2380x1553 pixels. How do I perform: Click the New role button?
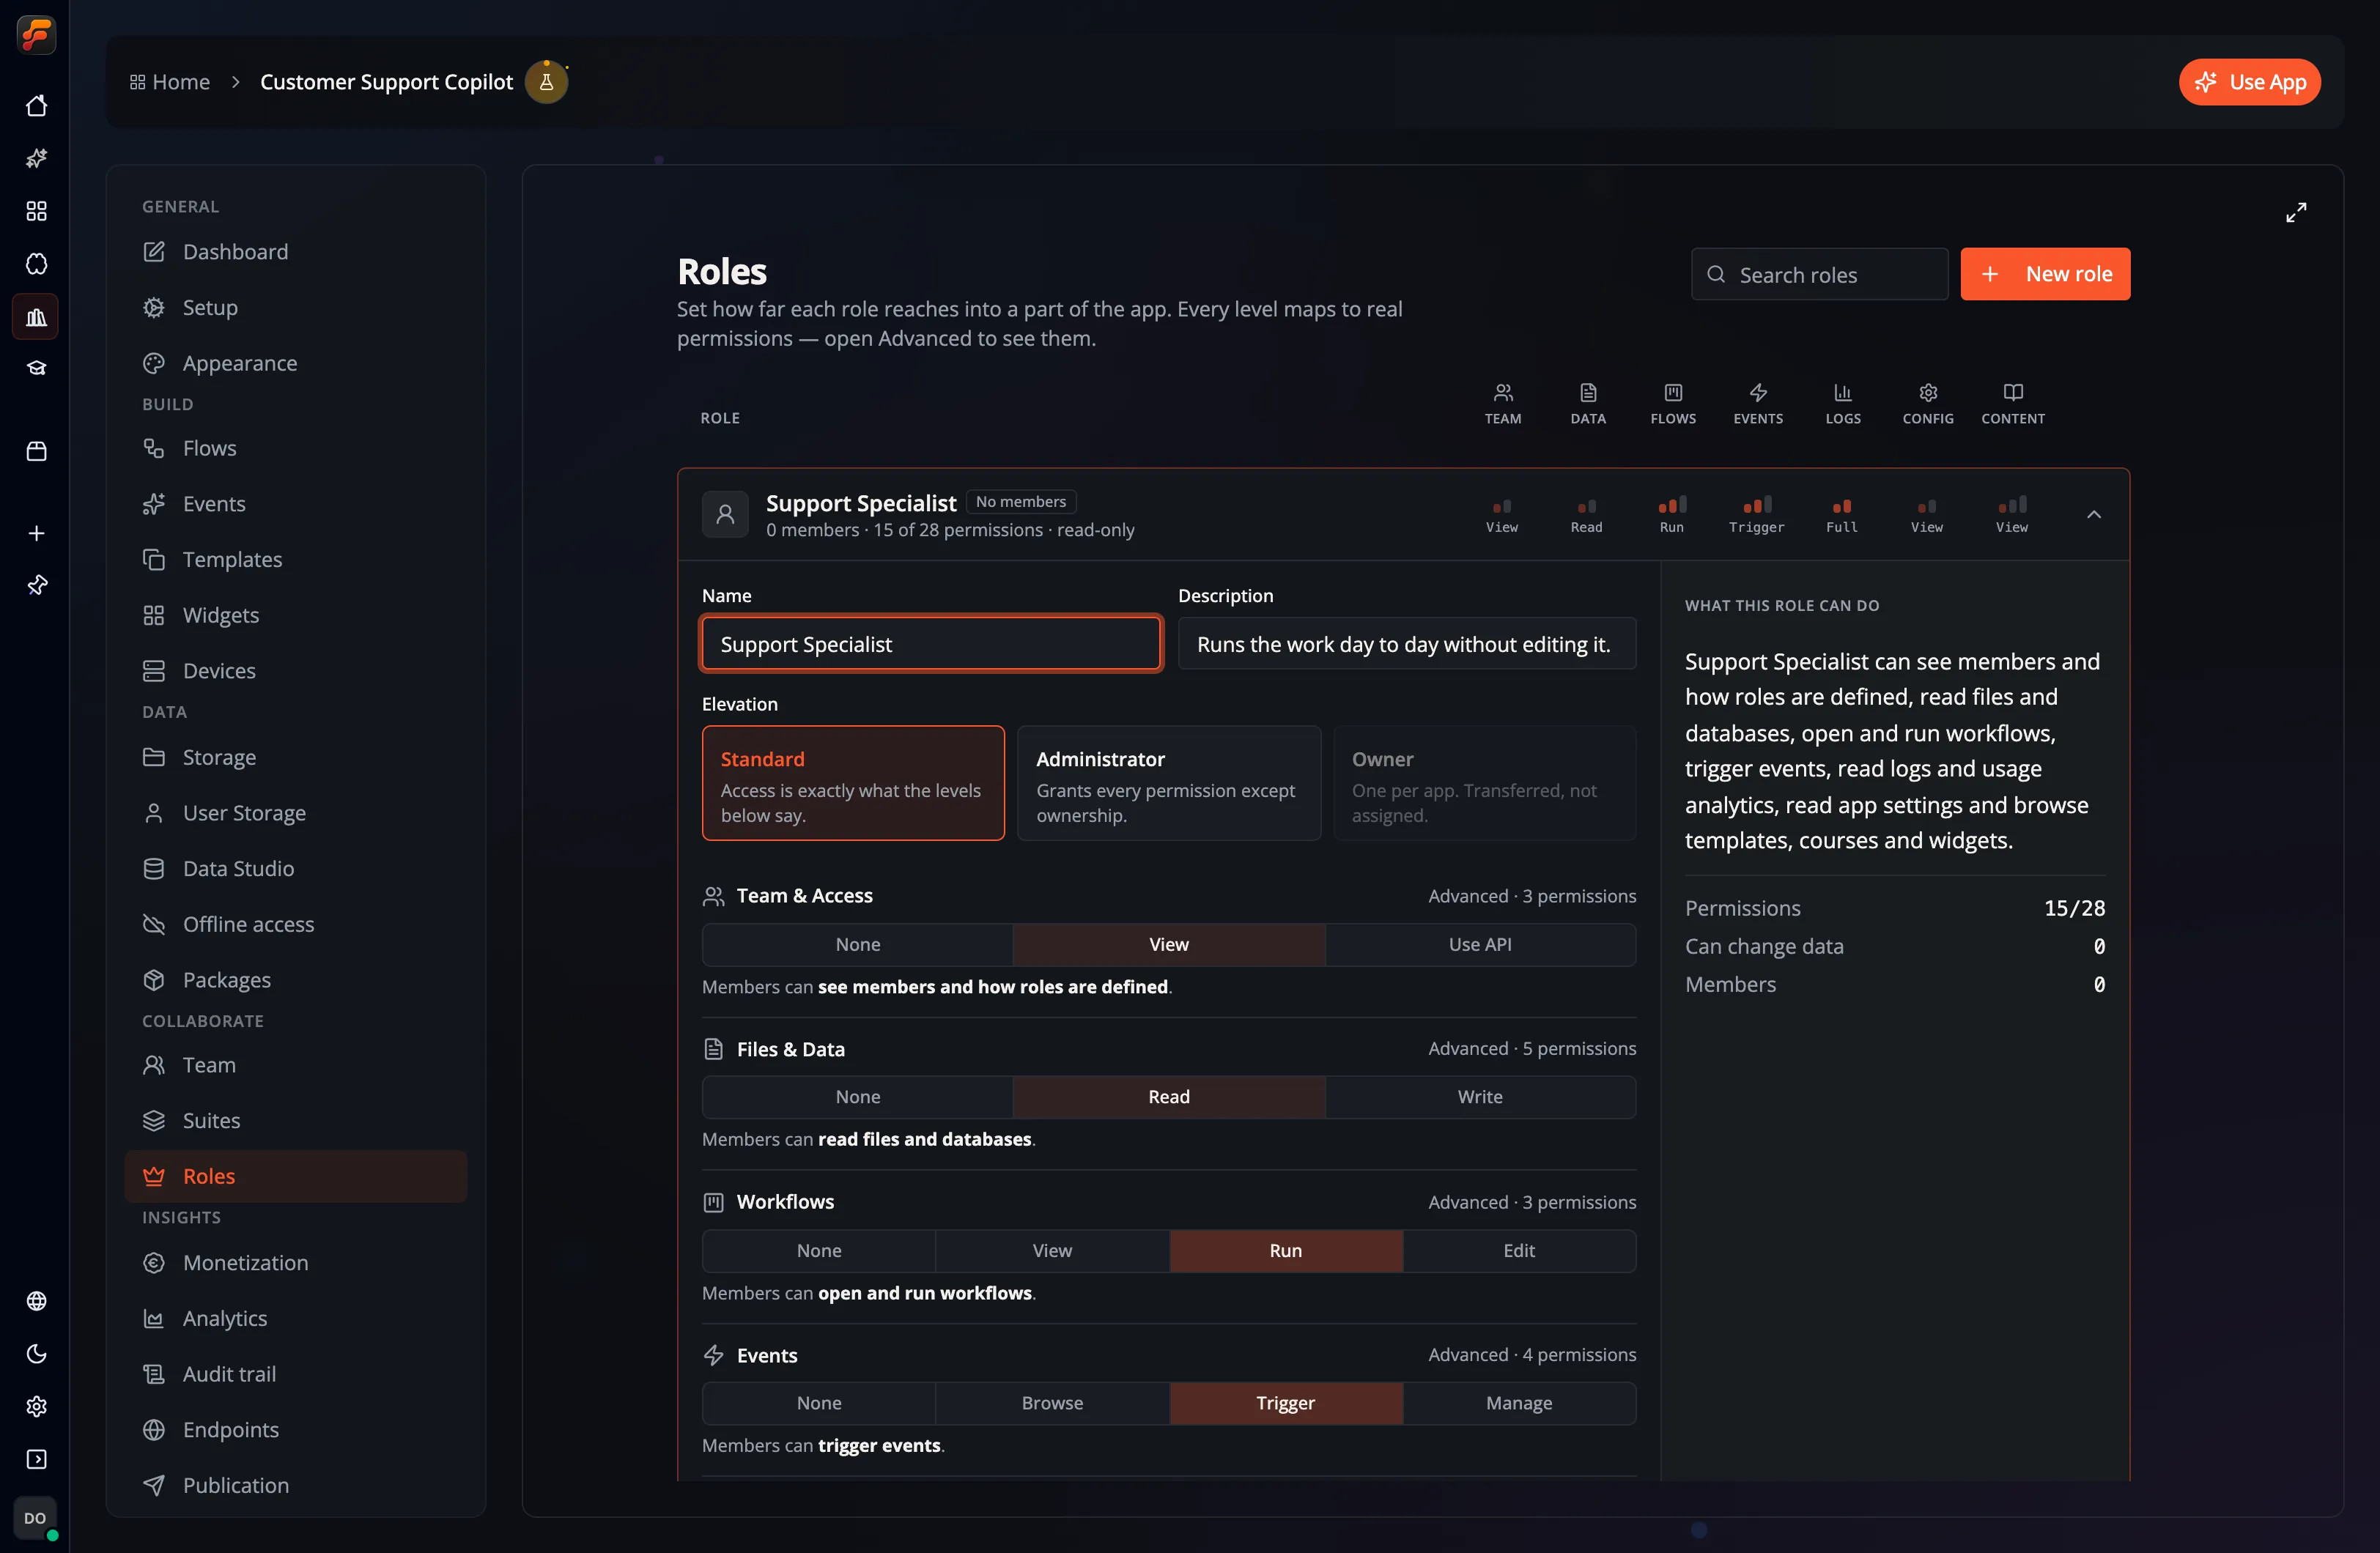2044,274
